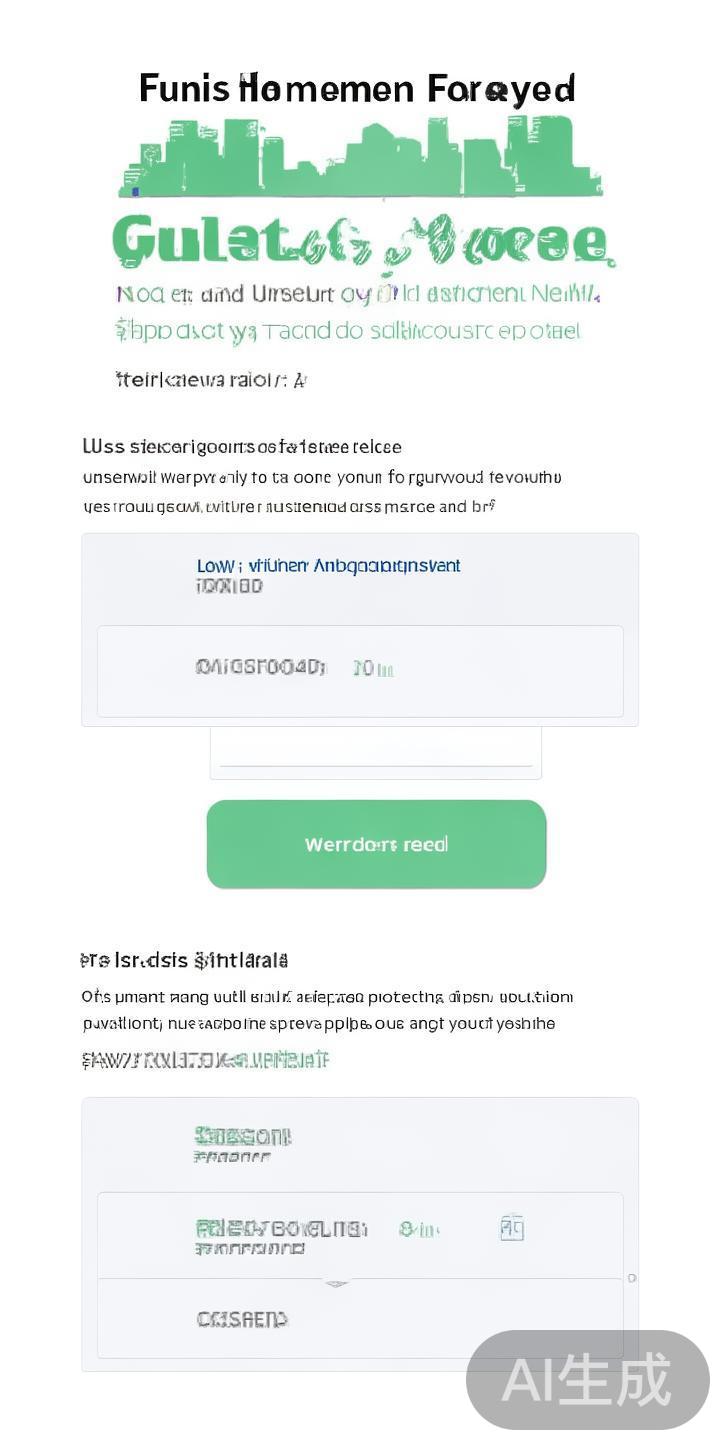
Task: Click the "Funis Homemen Foreyed" page title
Action: coord(357,89)
